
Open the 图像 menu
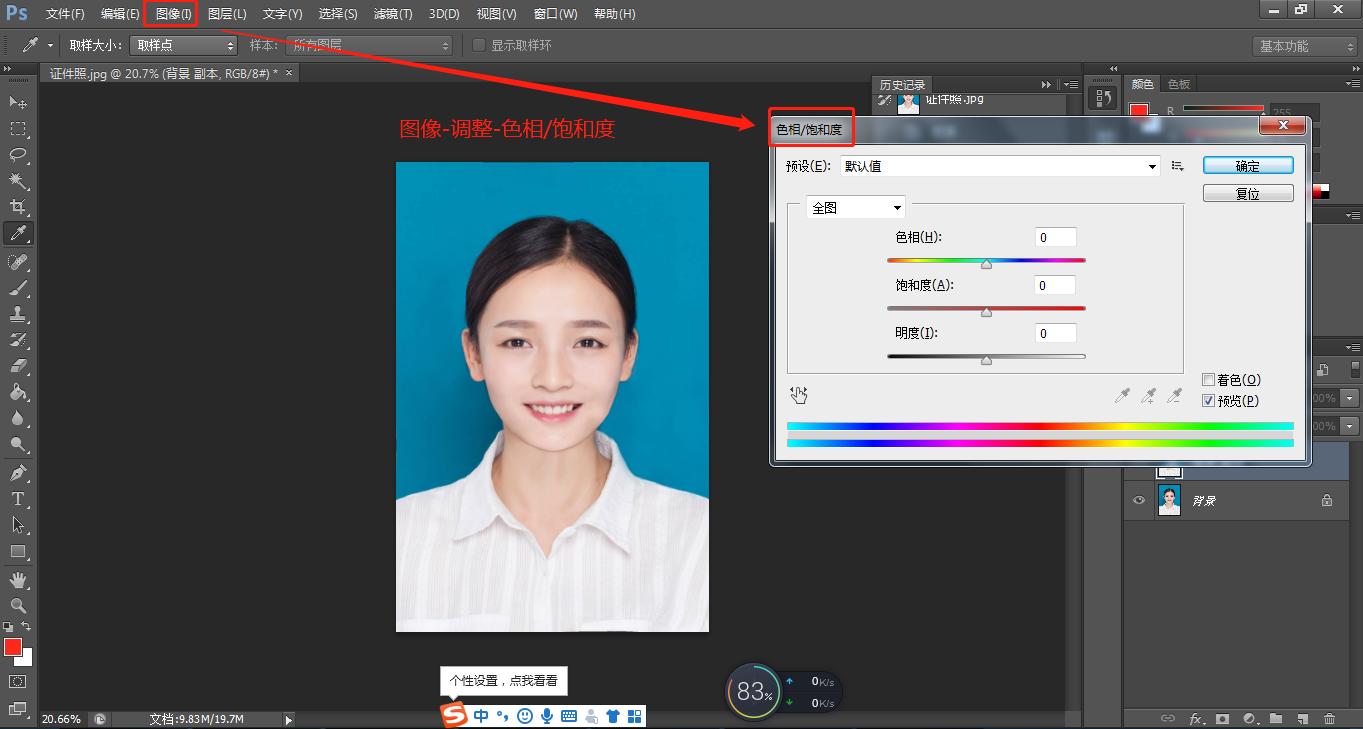pos(172,14)
